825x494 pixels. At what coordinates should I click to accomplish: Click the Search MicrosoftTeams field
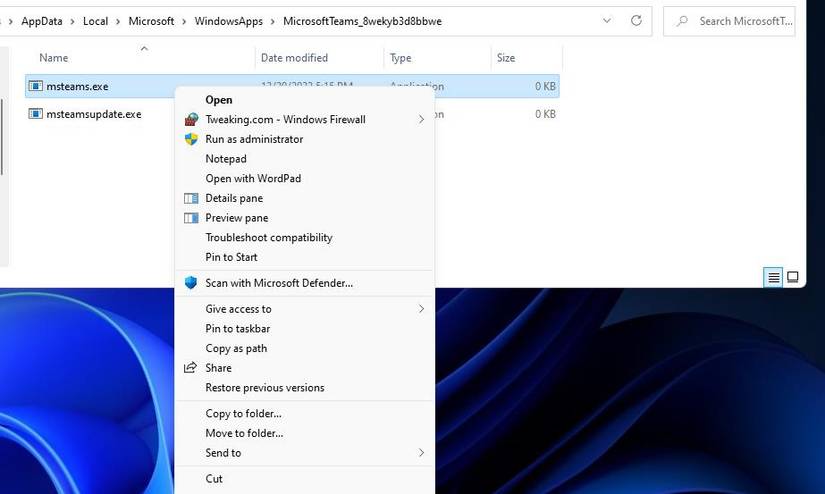point(729,21)
